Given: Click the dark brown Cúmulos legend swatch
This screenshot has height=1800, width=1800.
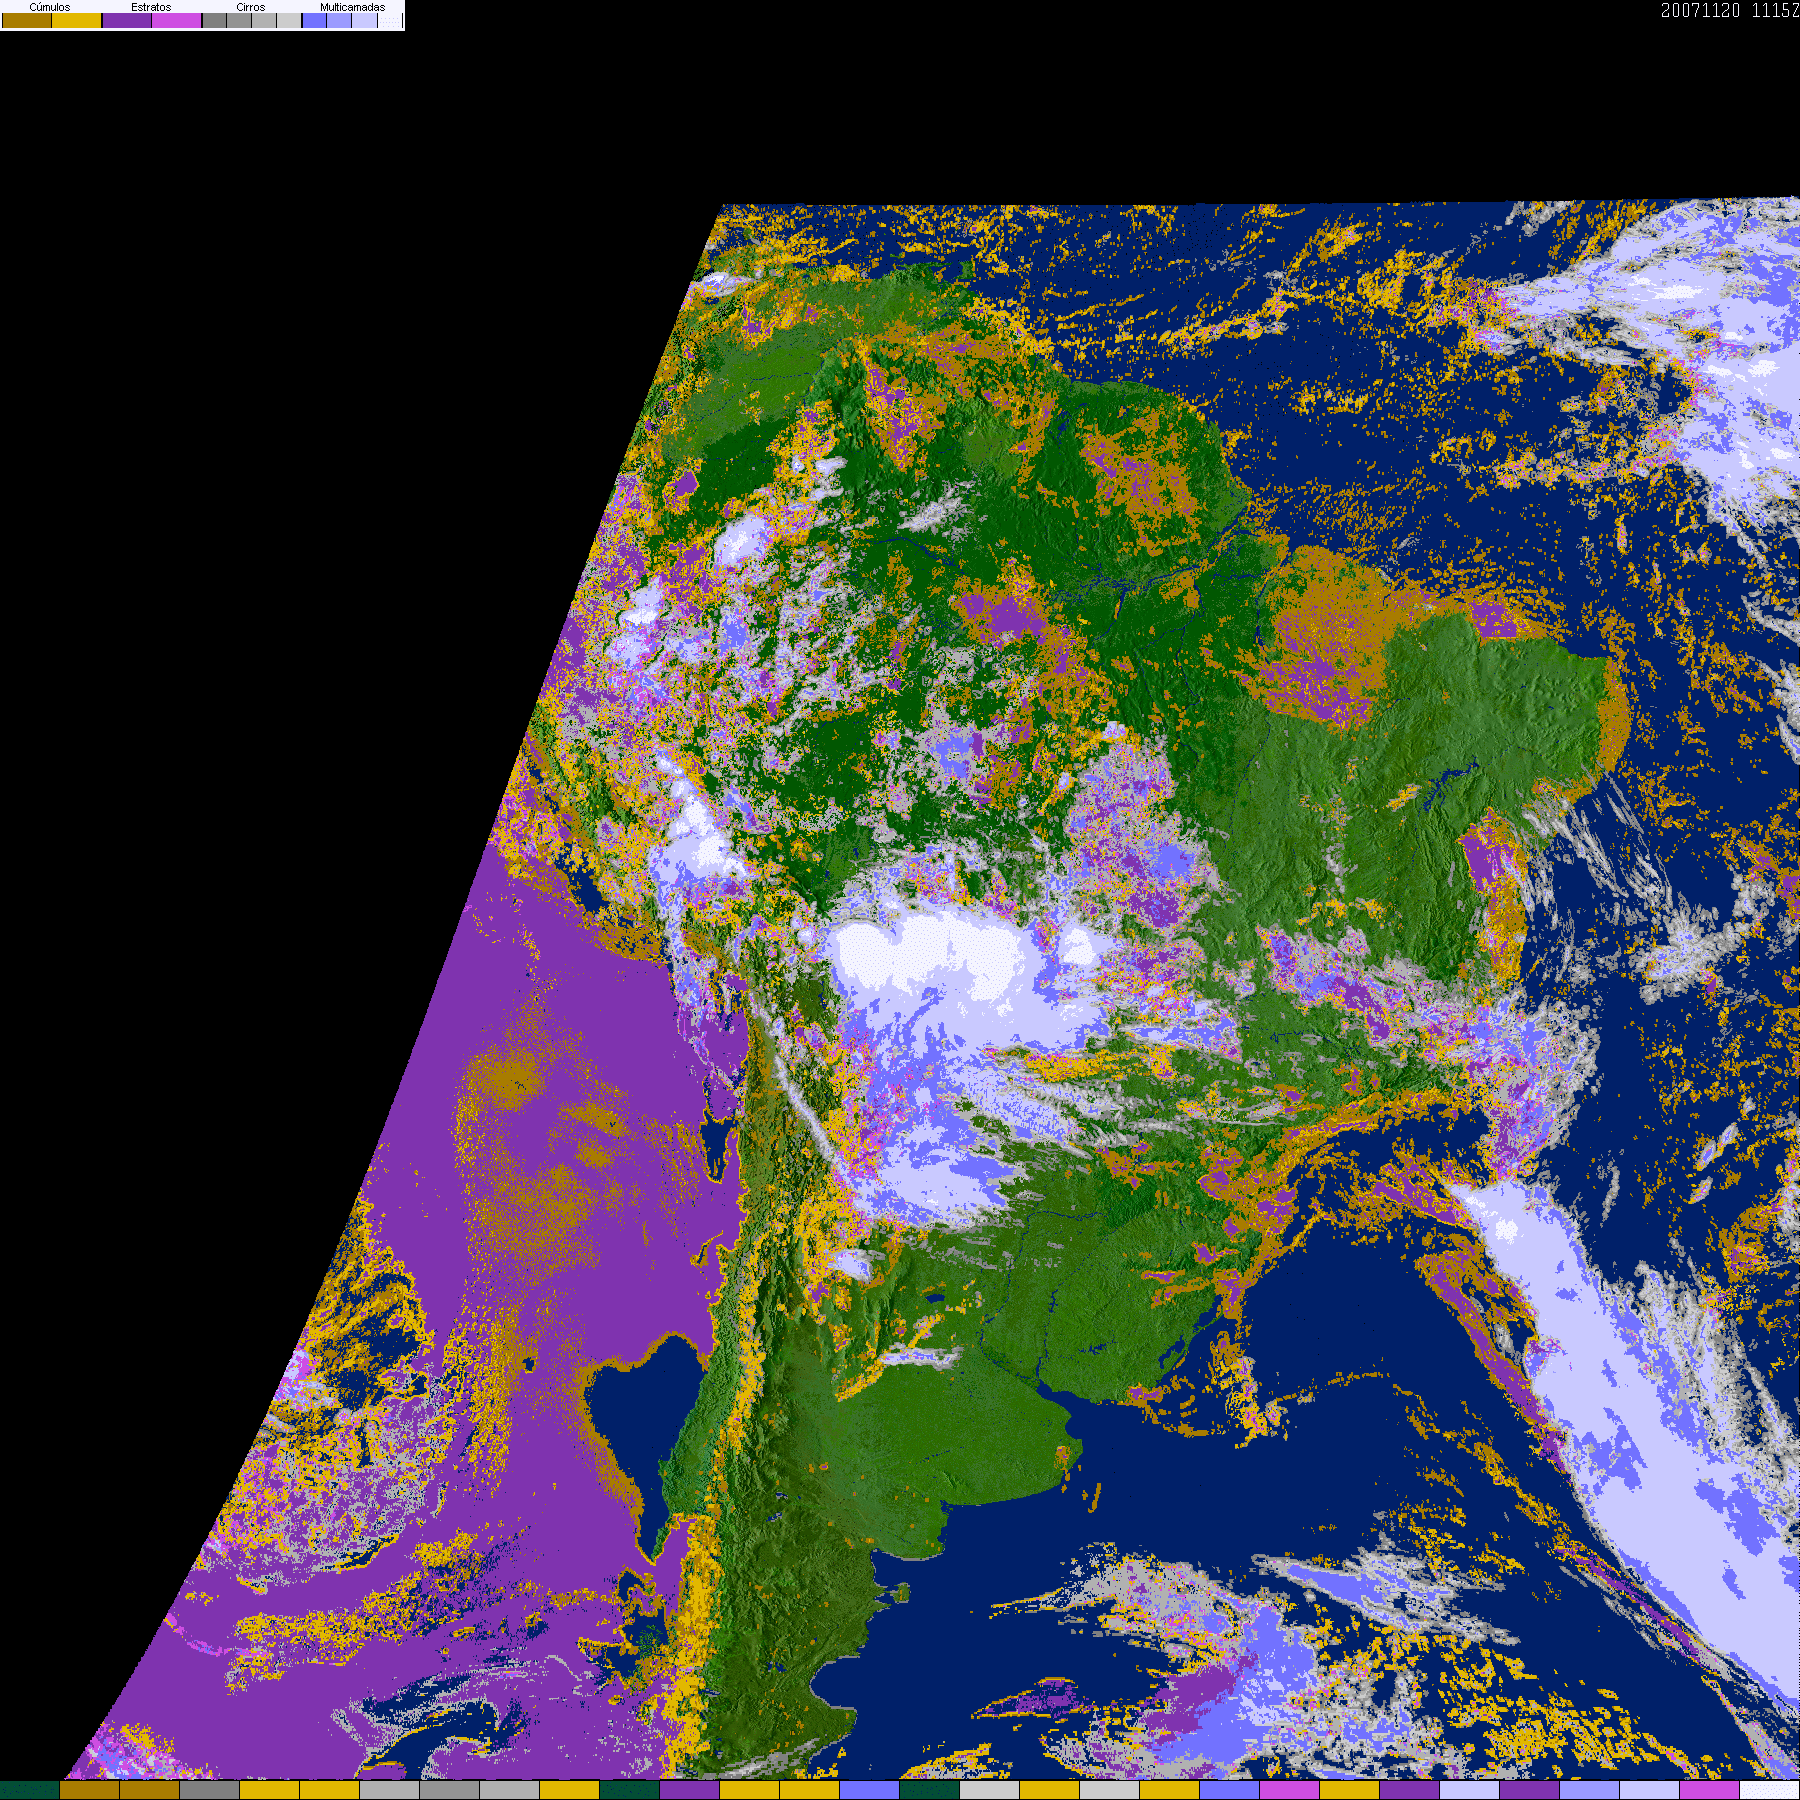Looking at the screenshot, I should pyautogui.click(x=27, y=20).
